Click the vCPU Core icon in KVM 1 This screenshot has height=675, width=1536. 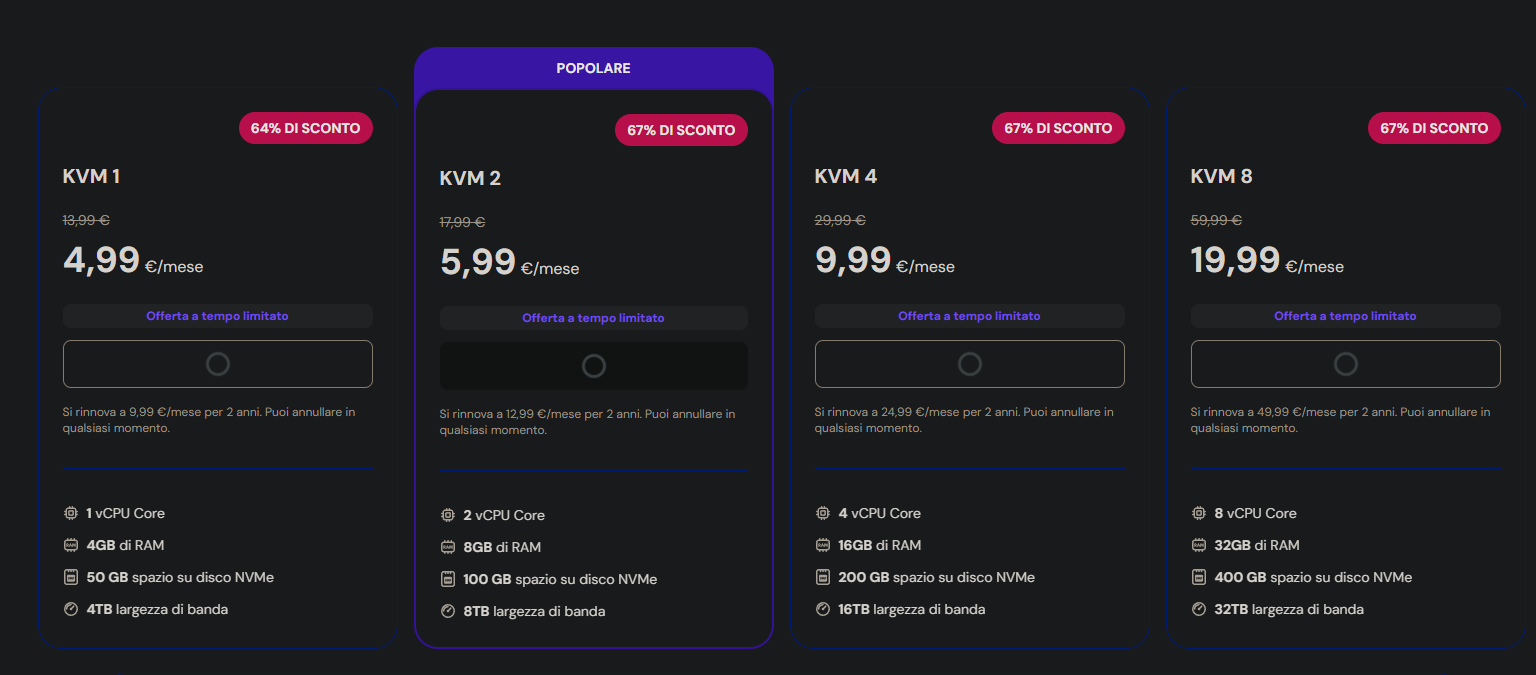(71, 513)
